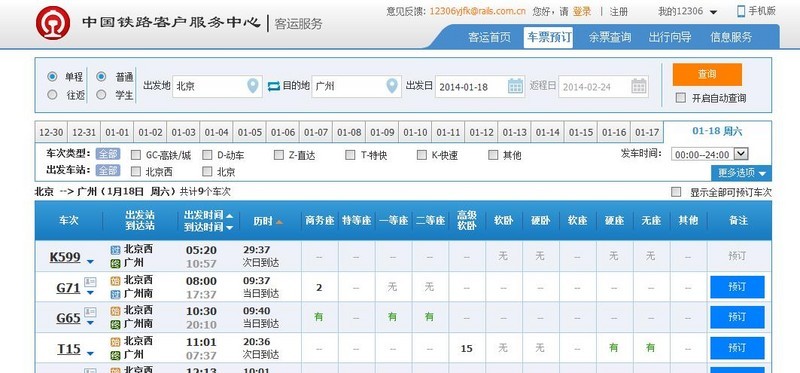
Task: Open 车票预订 nav tab
Action: coord(548,37)
